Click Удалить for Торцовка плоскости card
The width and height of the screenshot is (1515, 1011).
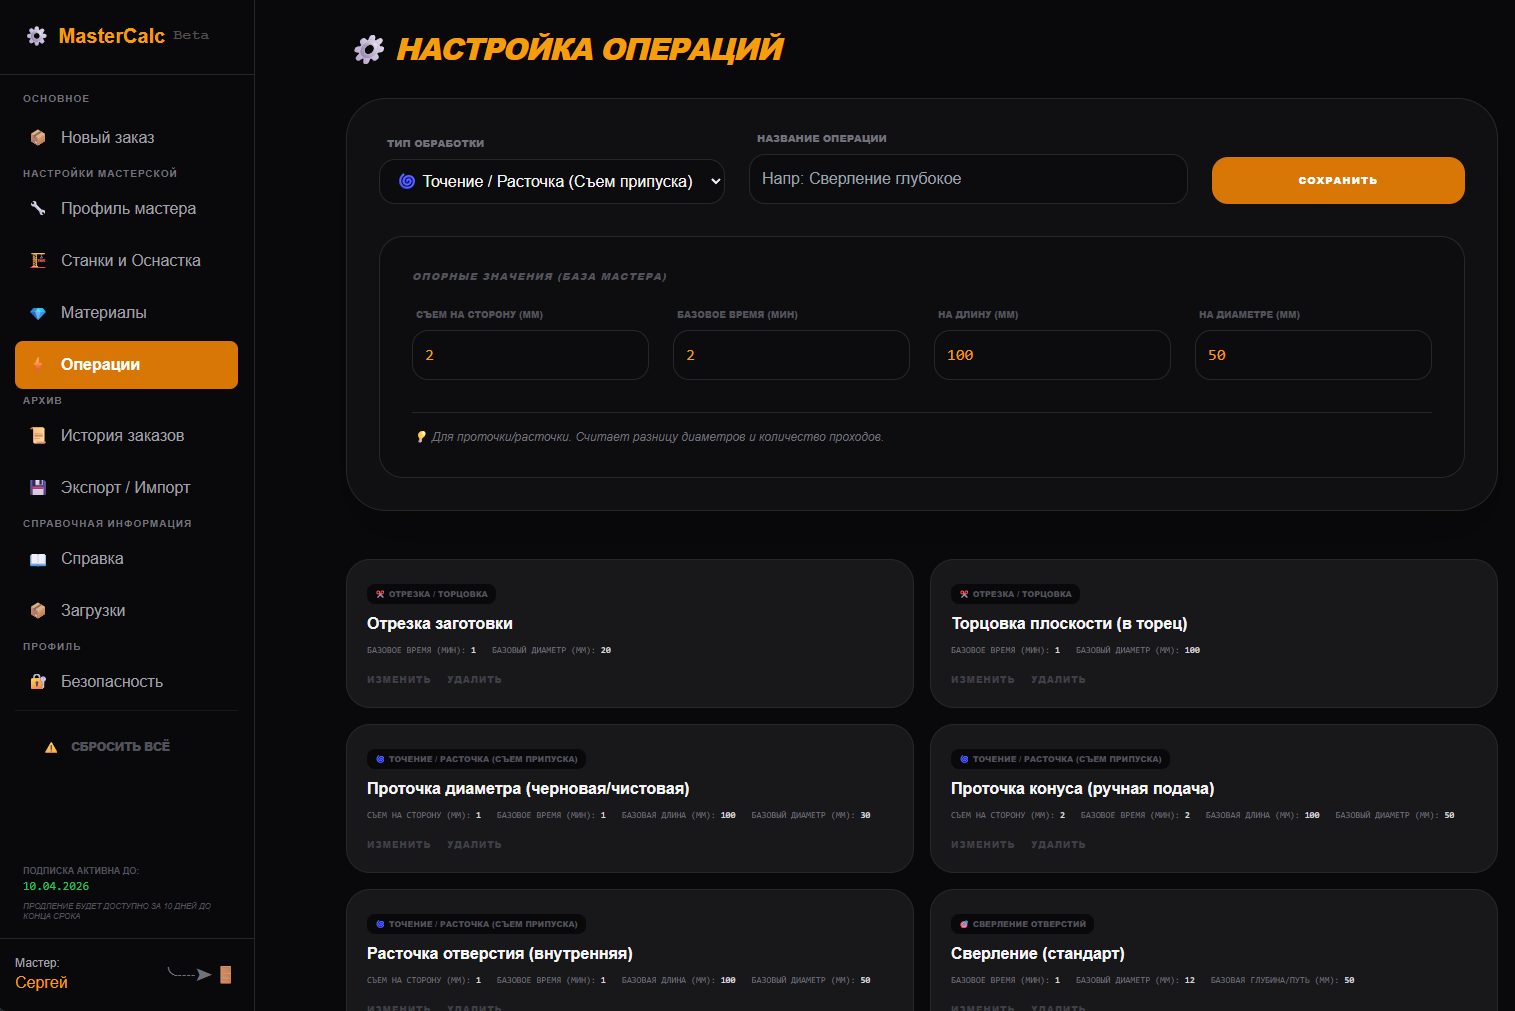[1058, 680]
